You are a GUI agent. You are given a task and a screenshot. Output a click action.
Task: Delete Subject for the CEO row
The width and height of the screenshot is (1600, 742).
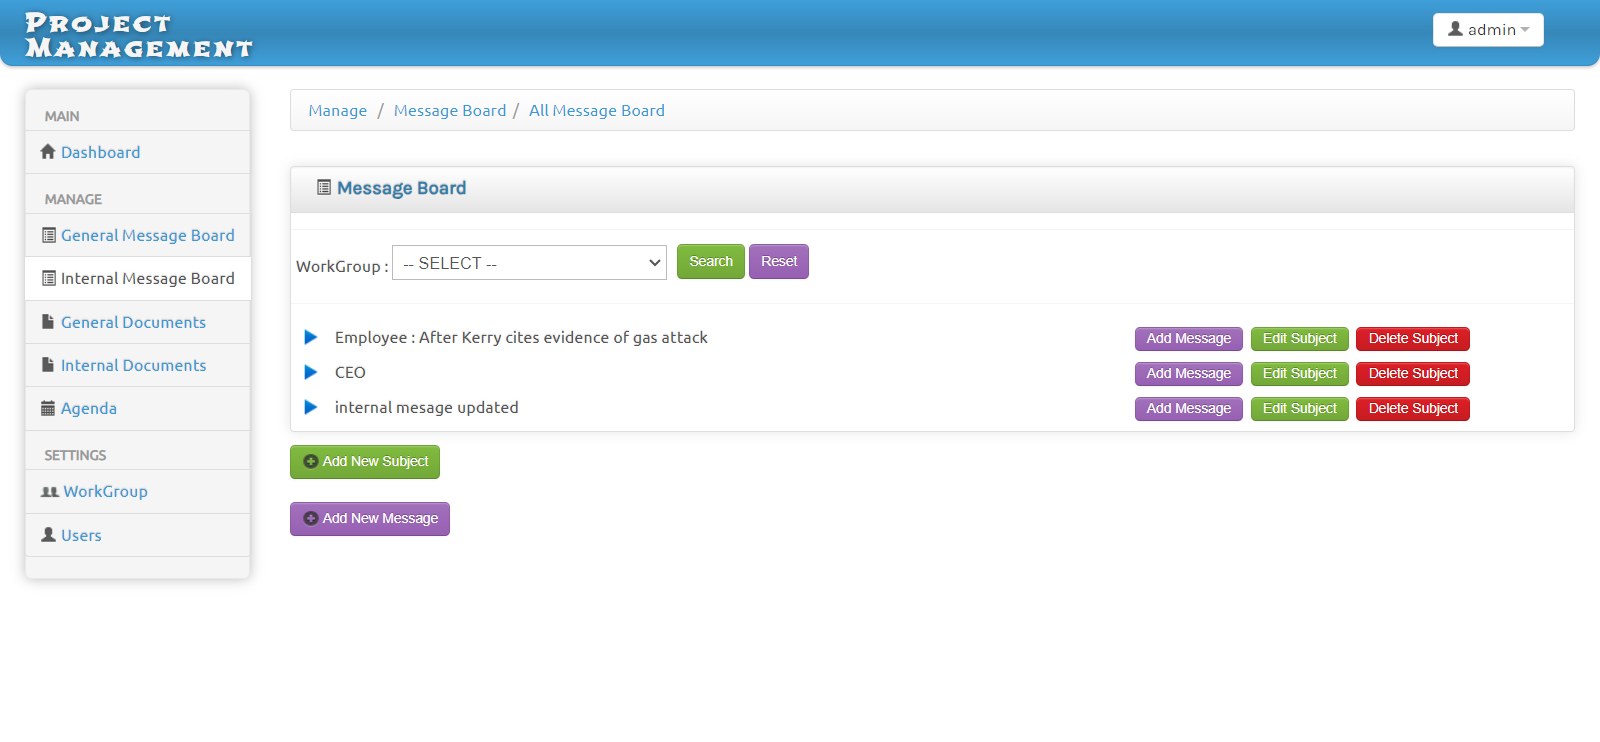(1413, 374)
